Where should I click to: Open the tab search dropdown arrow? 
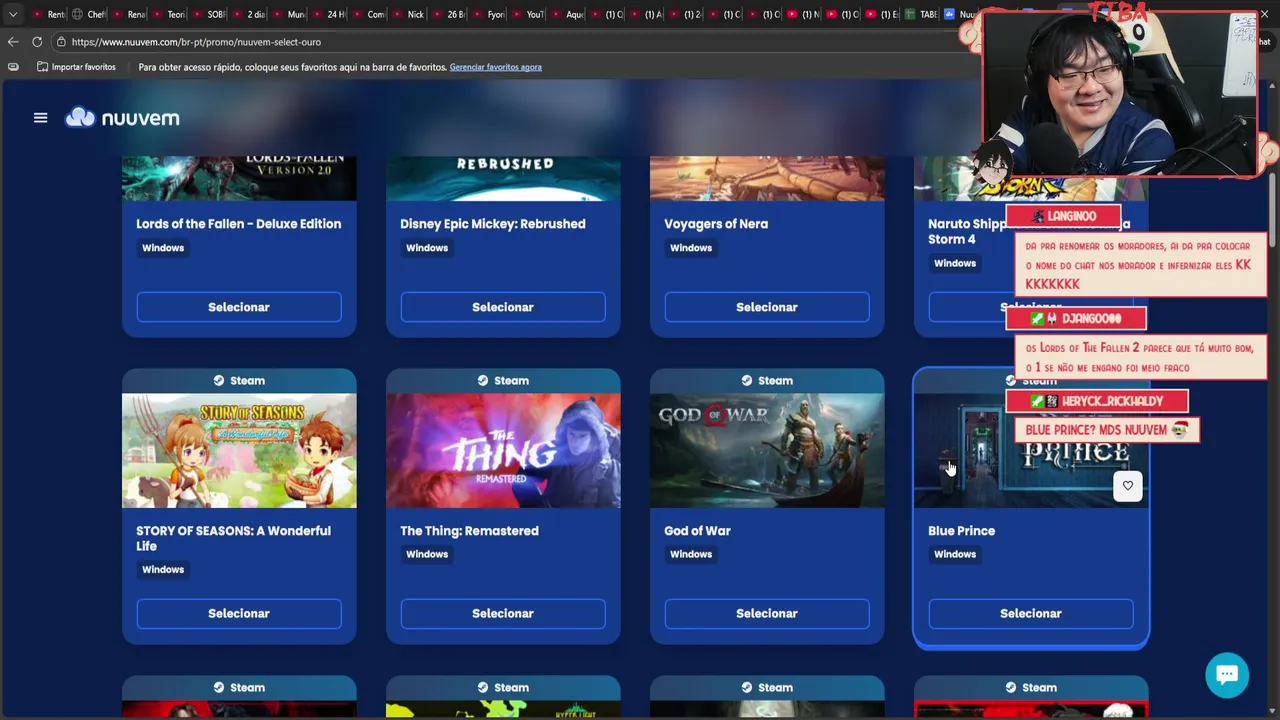coord(12,14)
